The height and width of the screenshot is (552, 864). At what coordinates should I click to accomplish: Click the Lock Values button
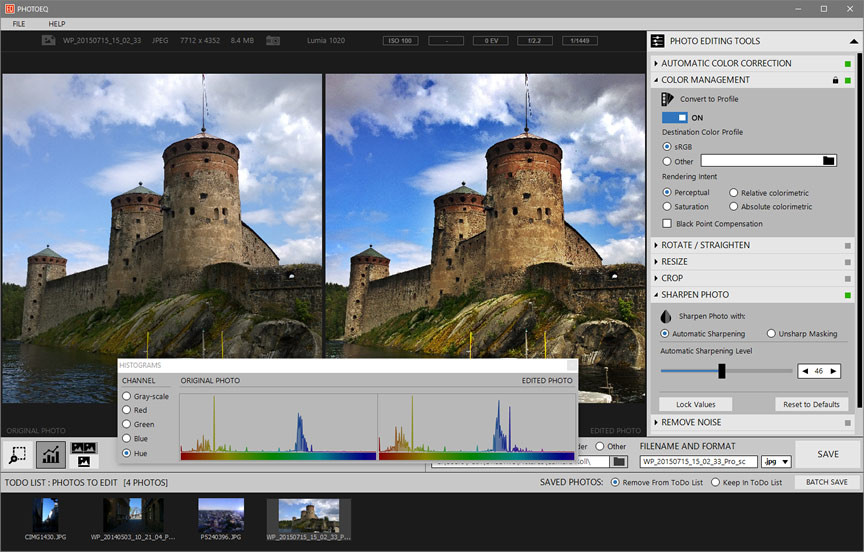(x=695, y=404)
